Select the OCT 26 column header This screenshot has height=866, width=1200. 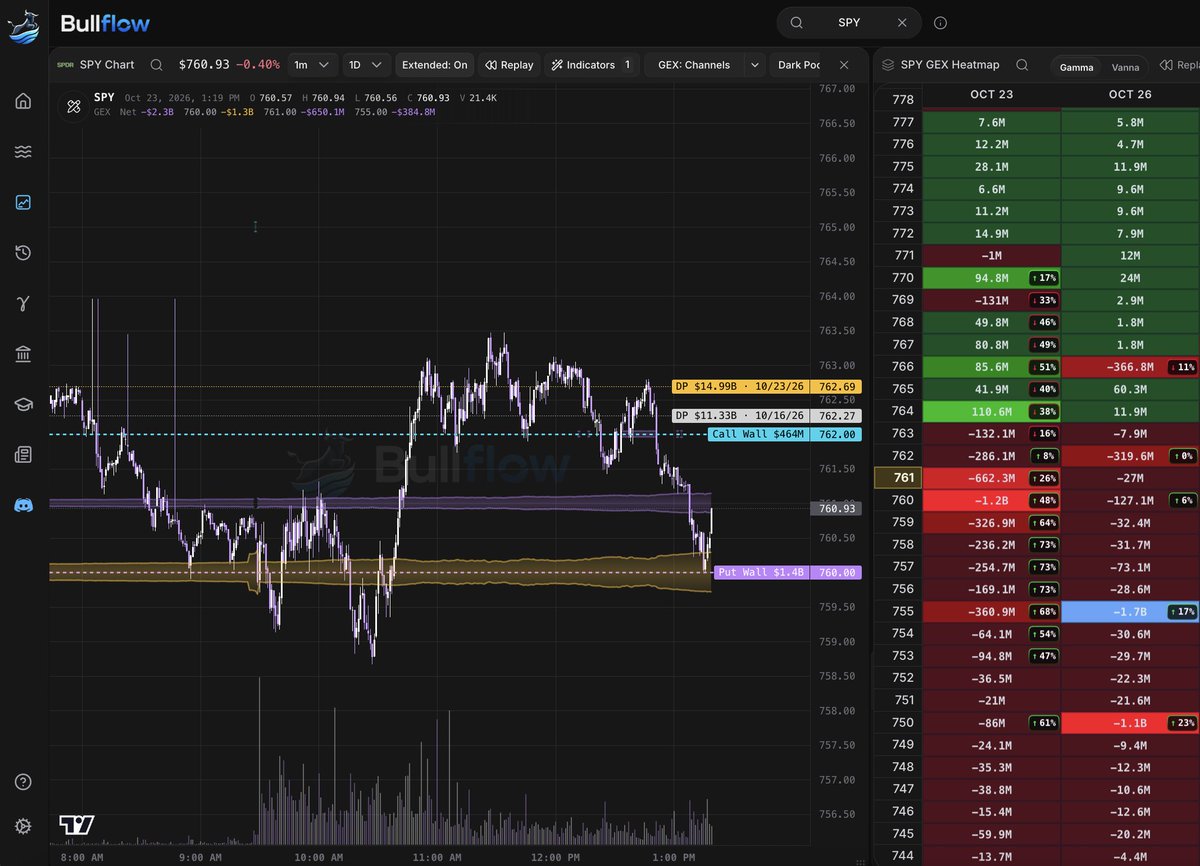pos(1130,94)
